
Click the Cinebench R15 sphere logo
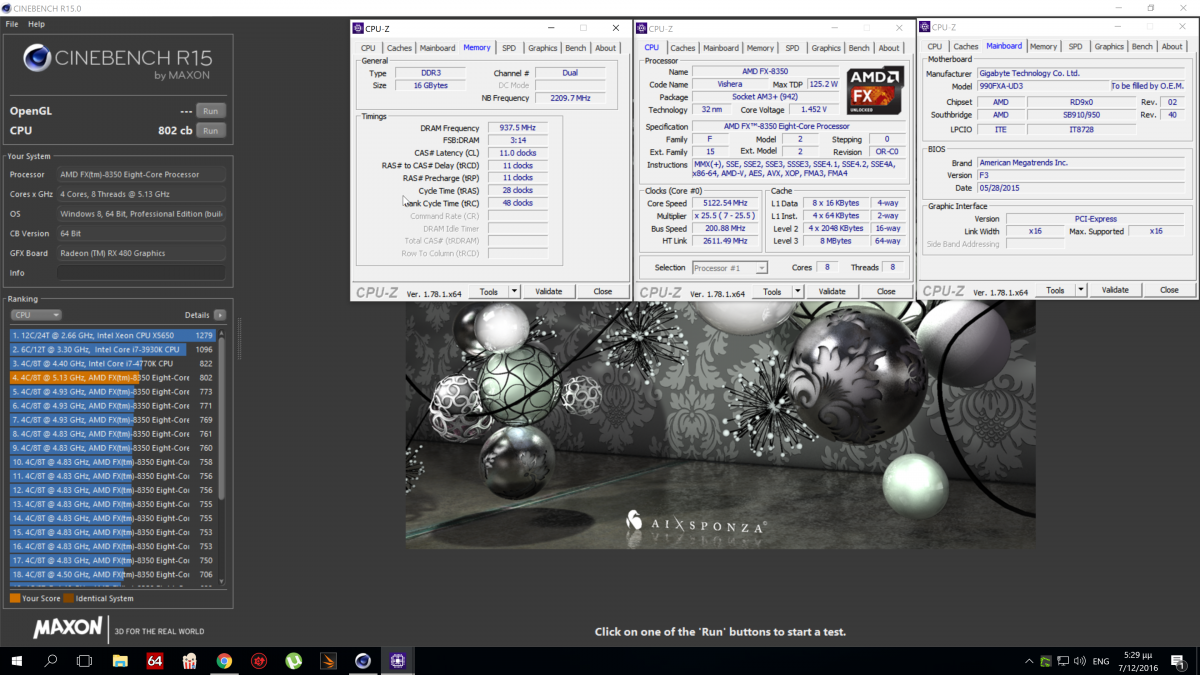38,60
